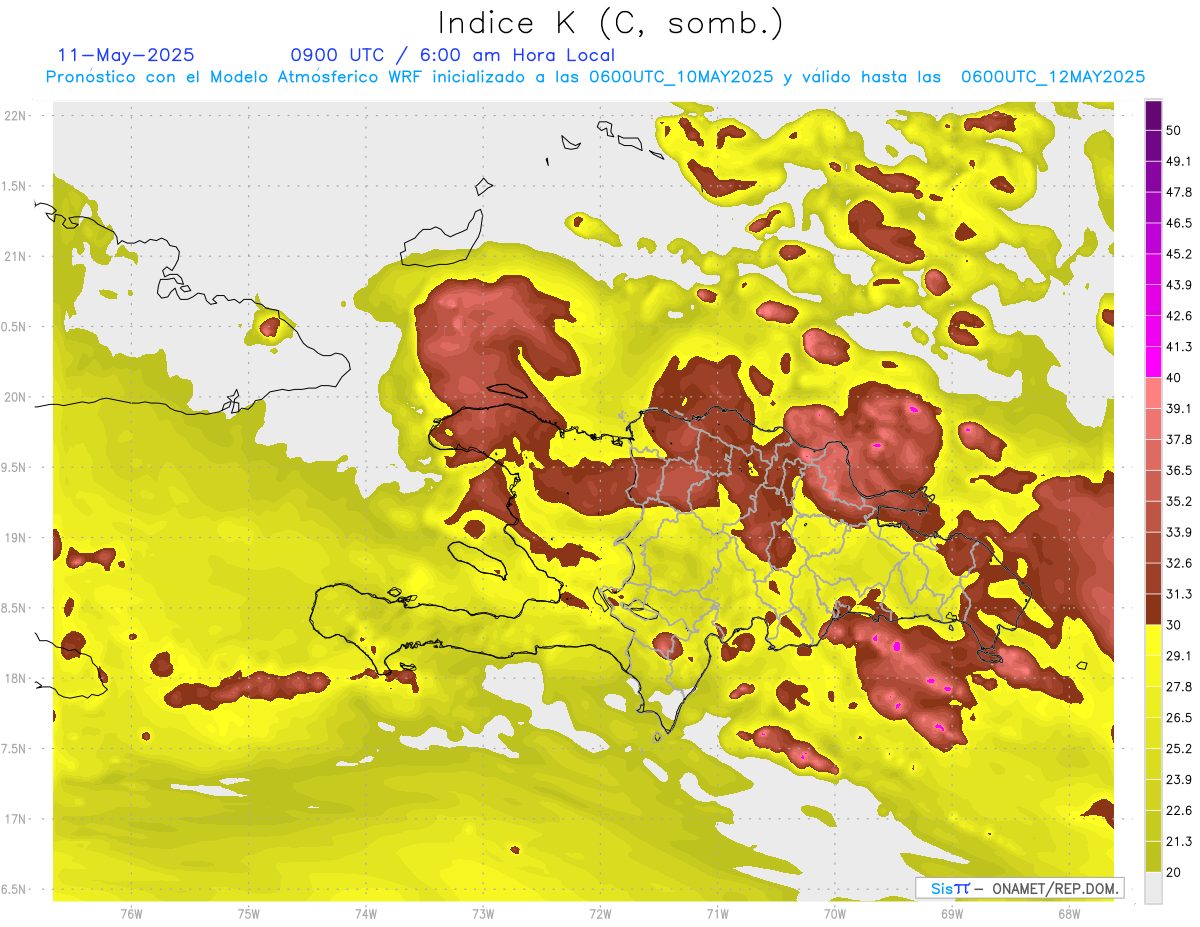This screenshot has height=927, width=1200.
Task: Click colorbar value "41.3"
Action: 1180,347
